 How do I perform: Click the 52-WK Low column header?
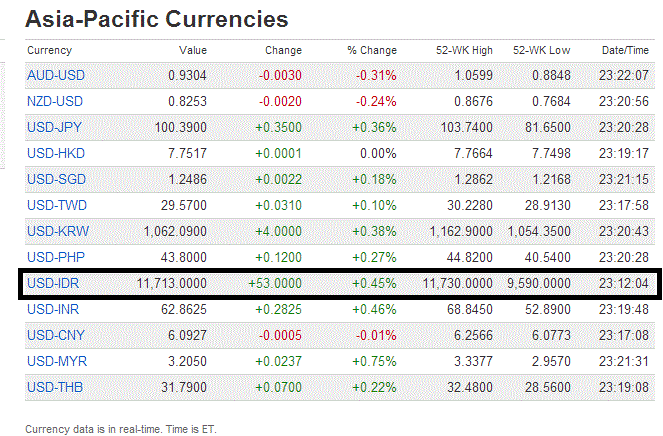point(543,50)
